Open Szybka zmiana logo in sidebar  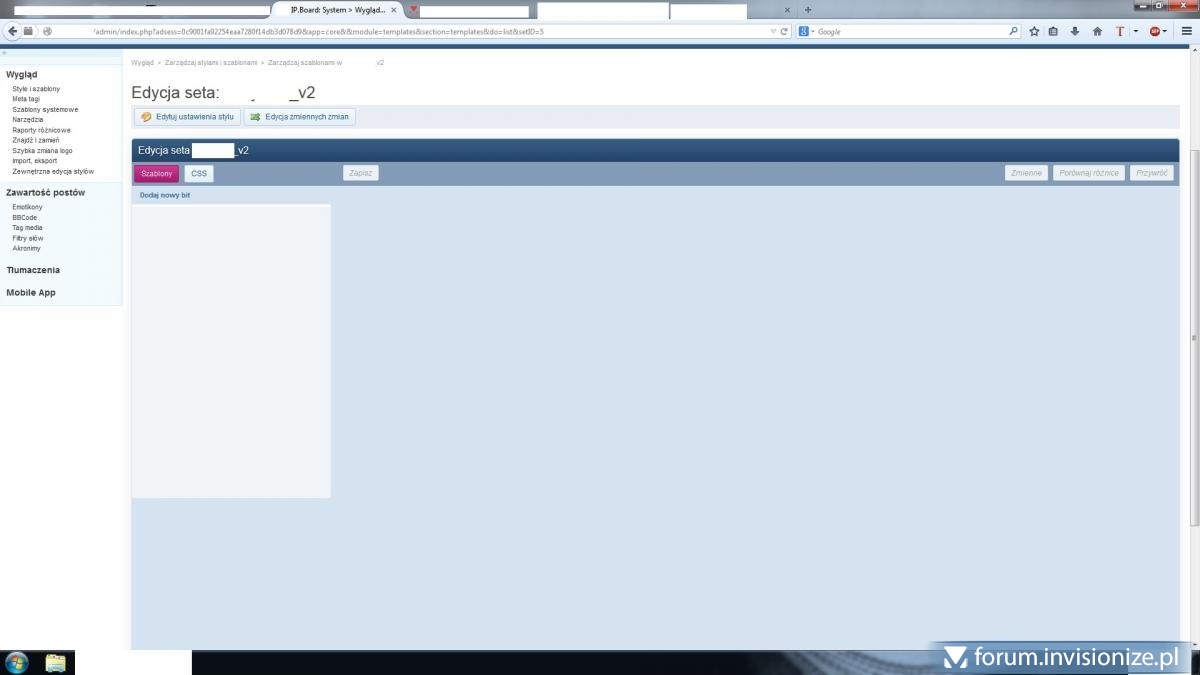pyautogui.click(x=42, y=150)
